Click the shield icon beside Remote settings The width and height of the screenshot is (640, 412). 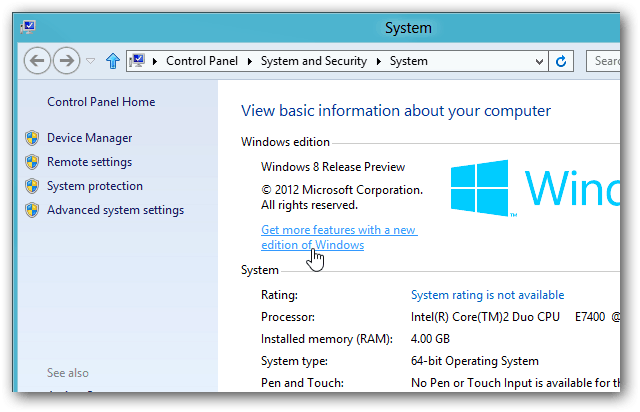point(32,162)
